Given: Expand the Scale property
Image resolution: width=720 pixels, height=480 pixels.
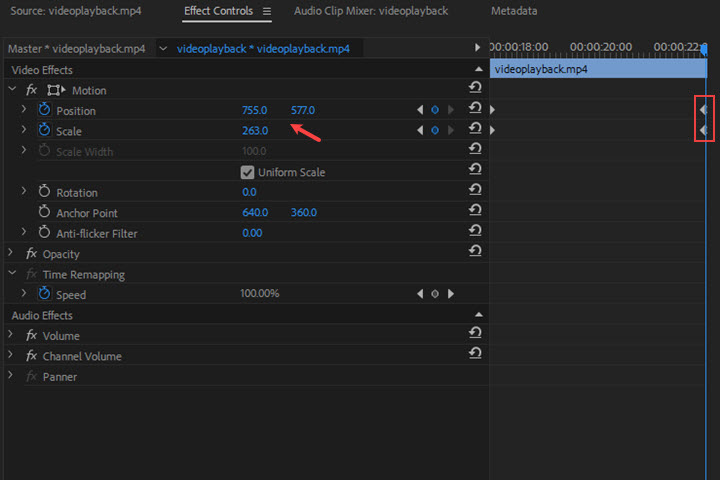Looking at the screenshot, I should (x=24, y=130).
